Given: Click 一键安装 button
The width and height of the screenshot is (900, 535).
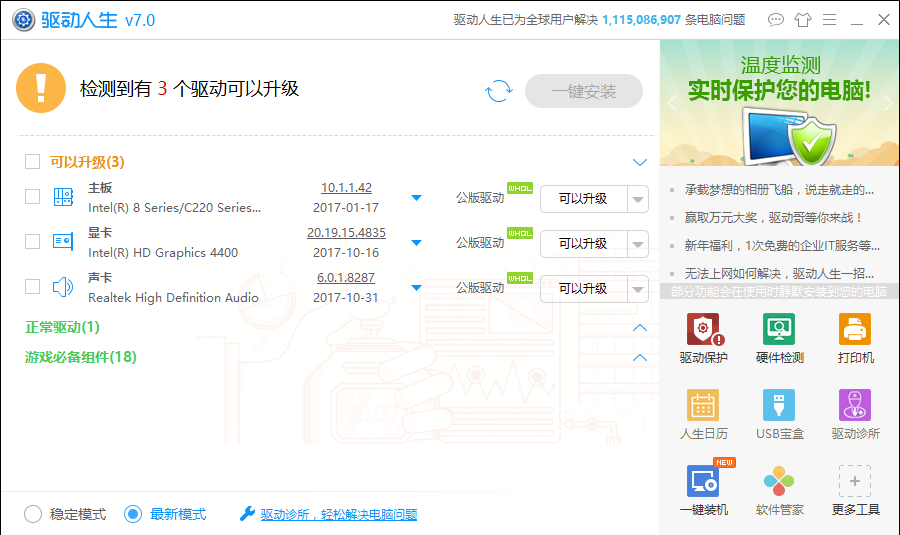Looking at the screenshot, I should coord(584,91).
